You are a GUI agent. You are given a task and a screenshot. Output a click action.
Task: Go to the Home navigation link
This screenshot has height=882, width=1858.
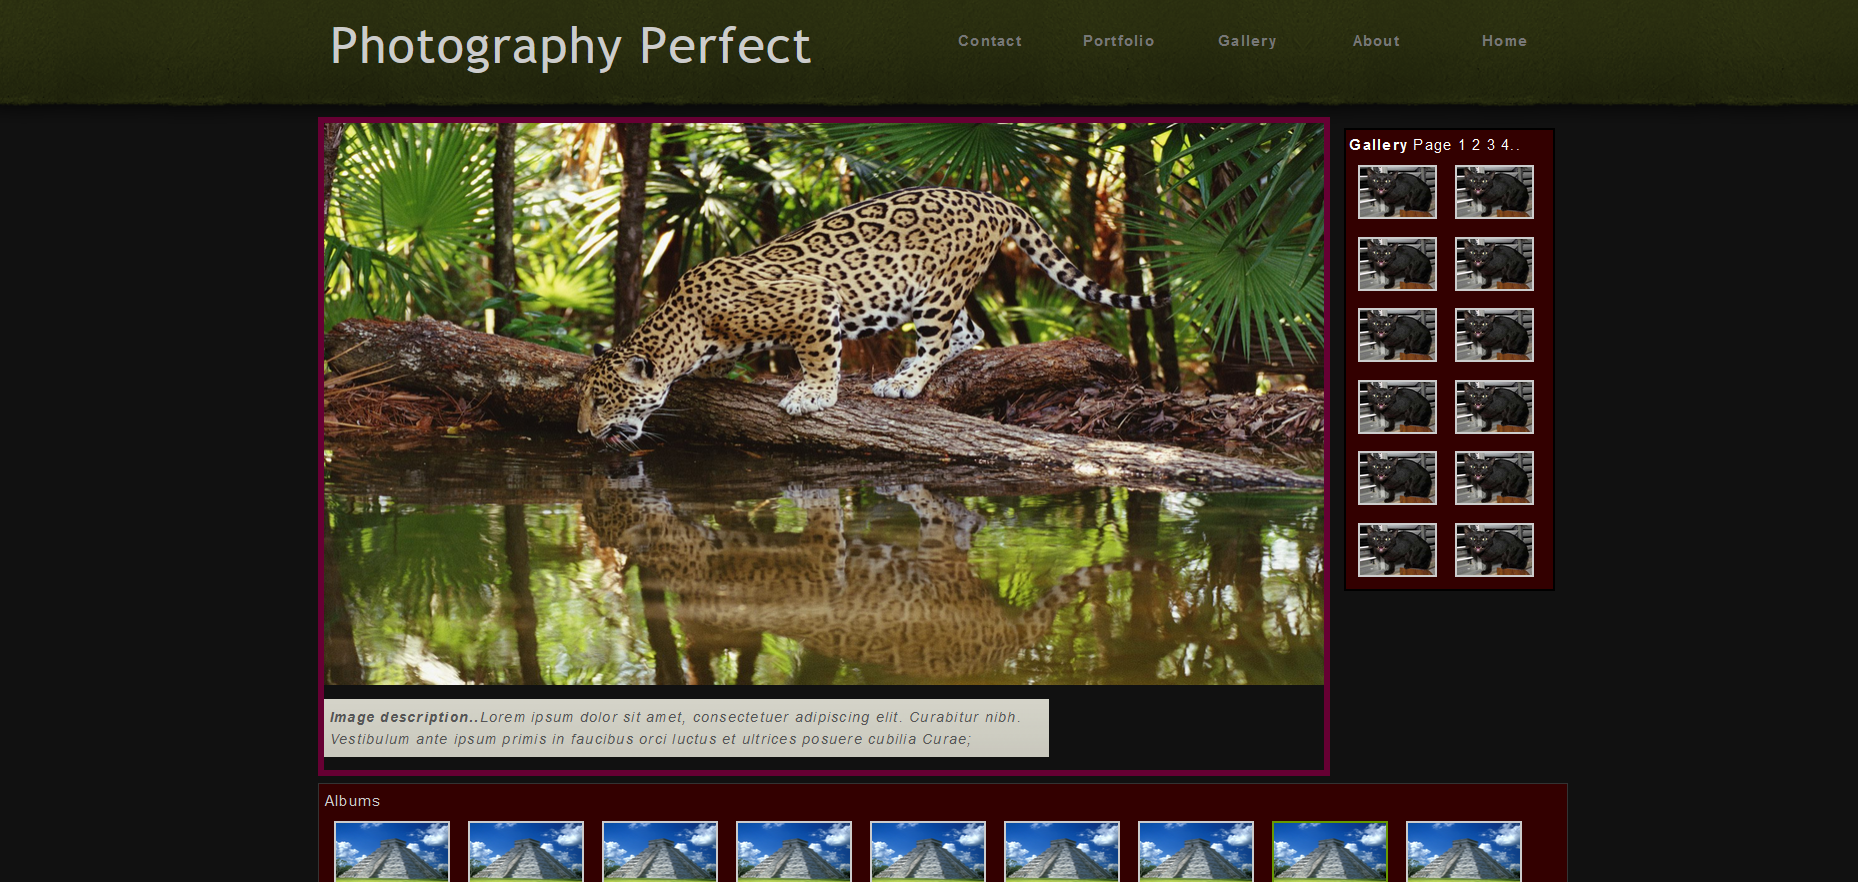[x=1504, y=41]
